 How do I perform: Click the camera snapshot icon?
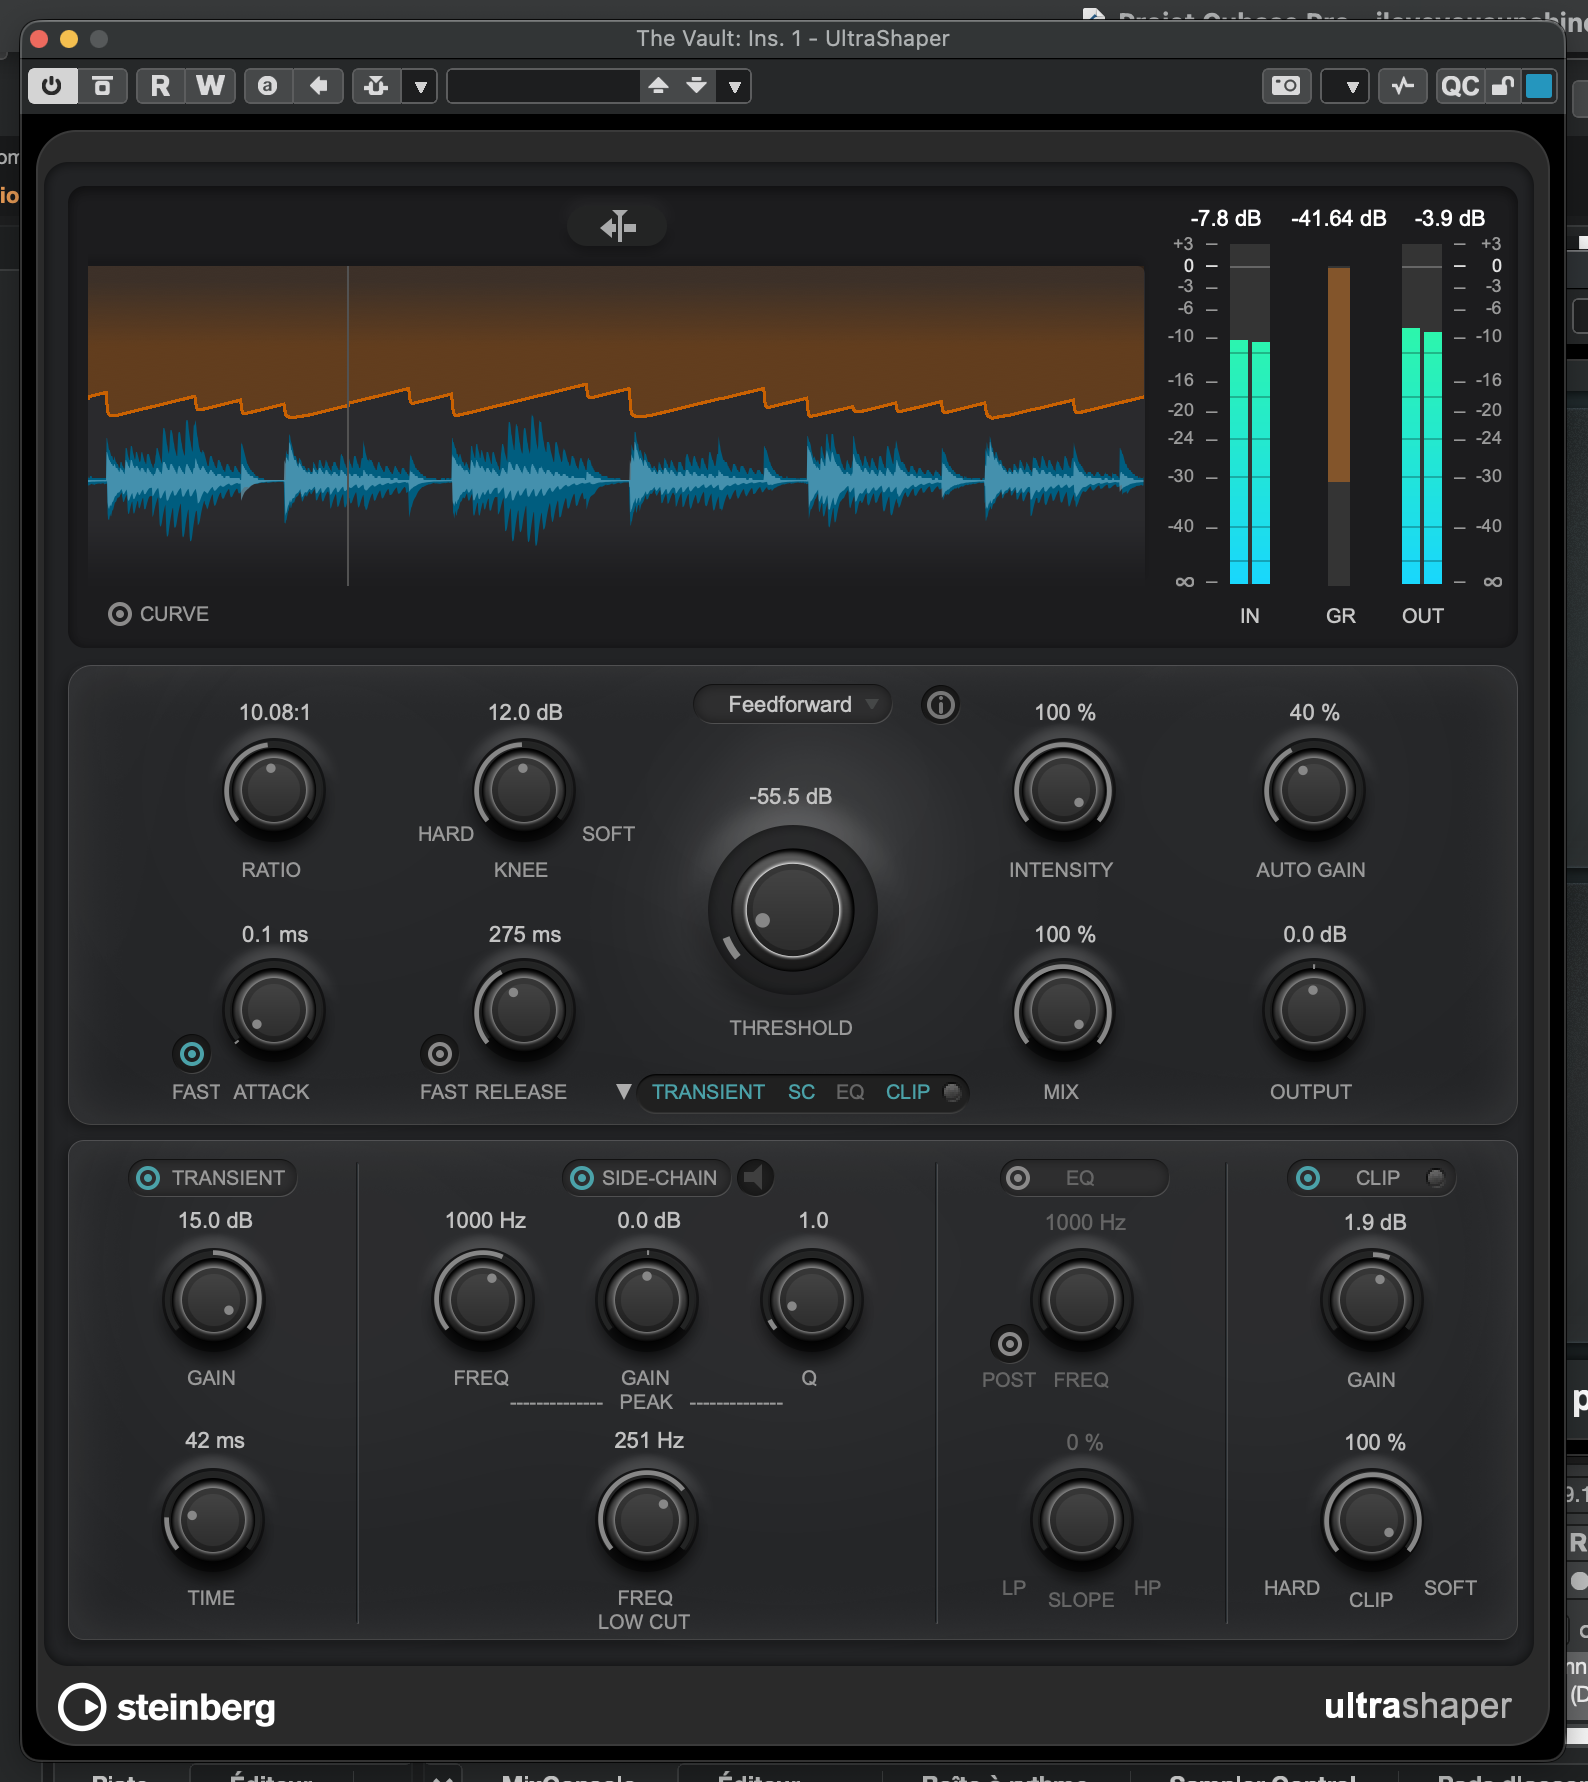[1286, 86]
